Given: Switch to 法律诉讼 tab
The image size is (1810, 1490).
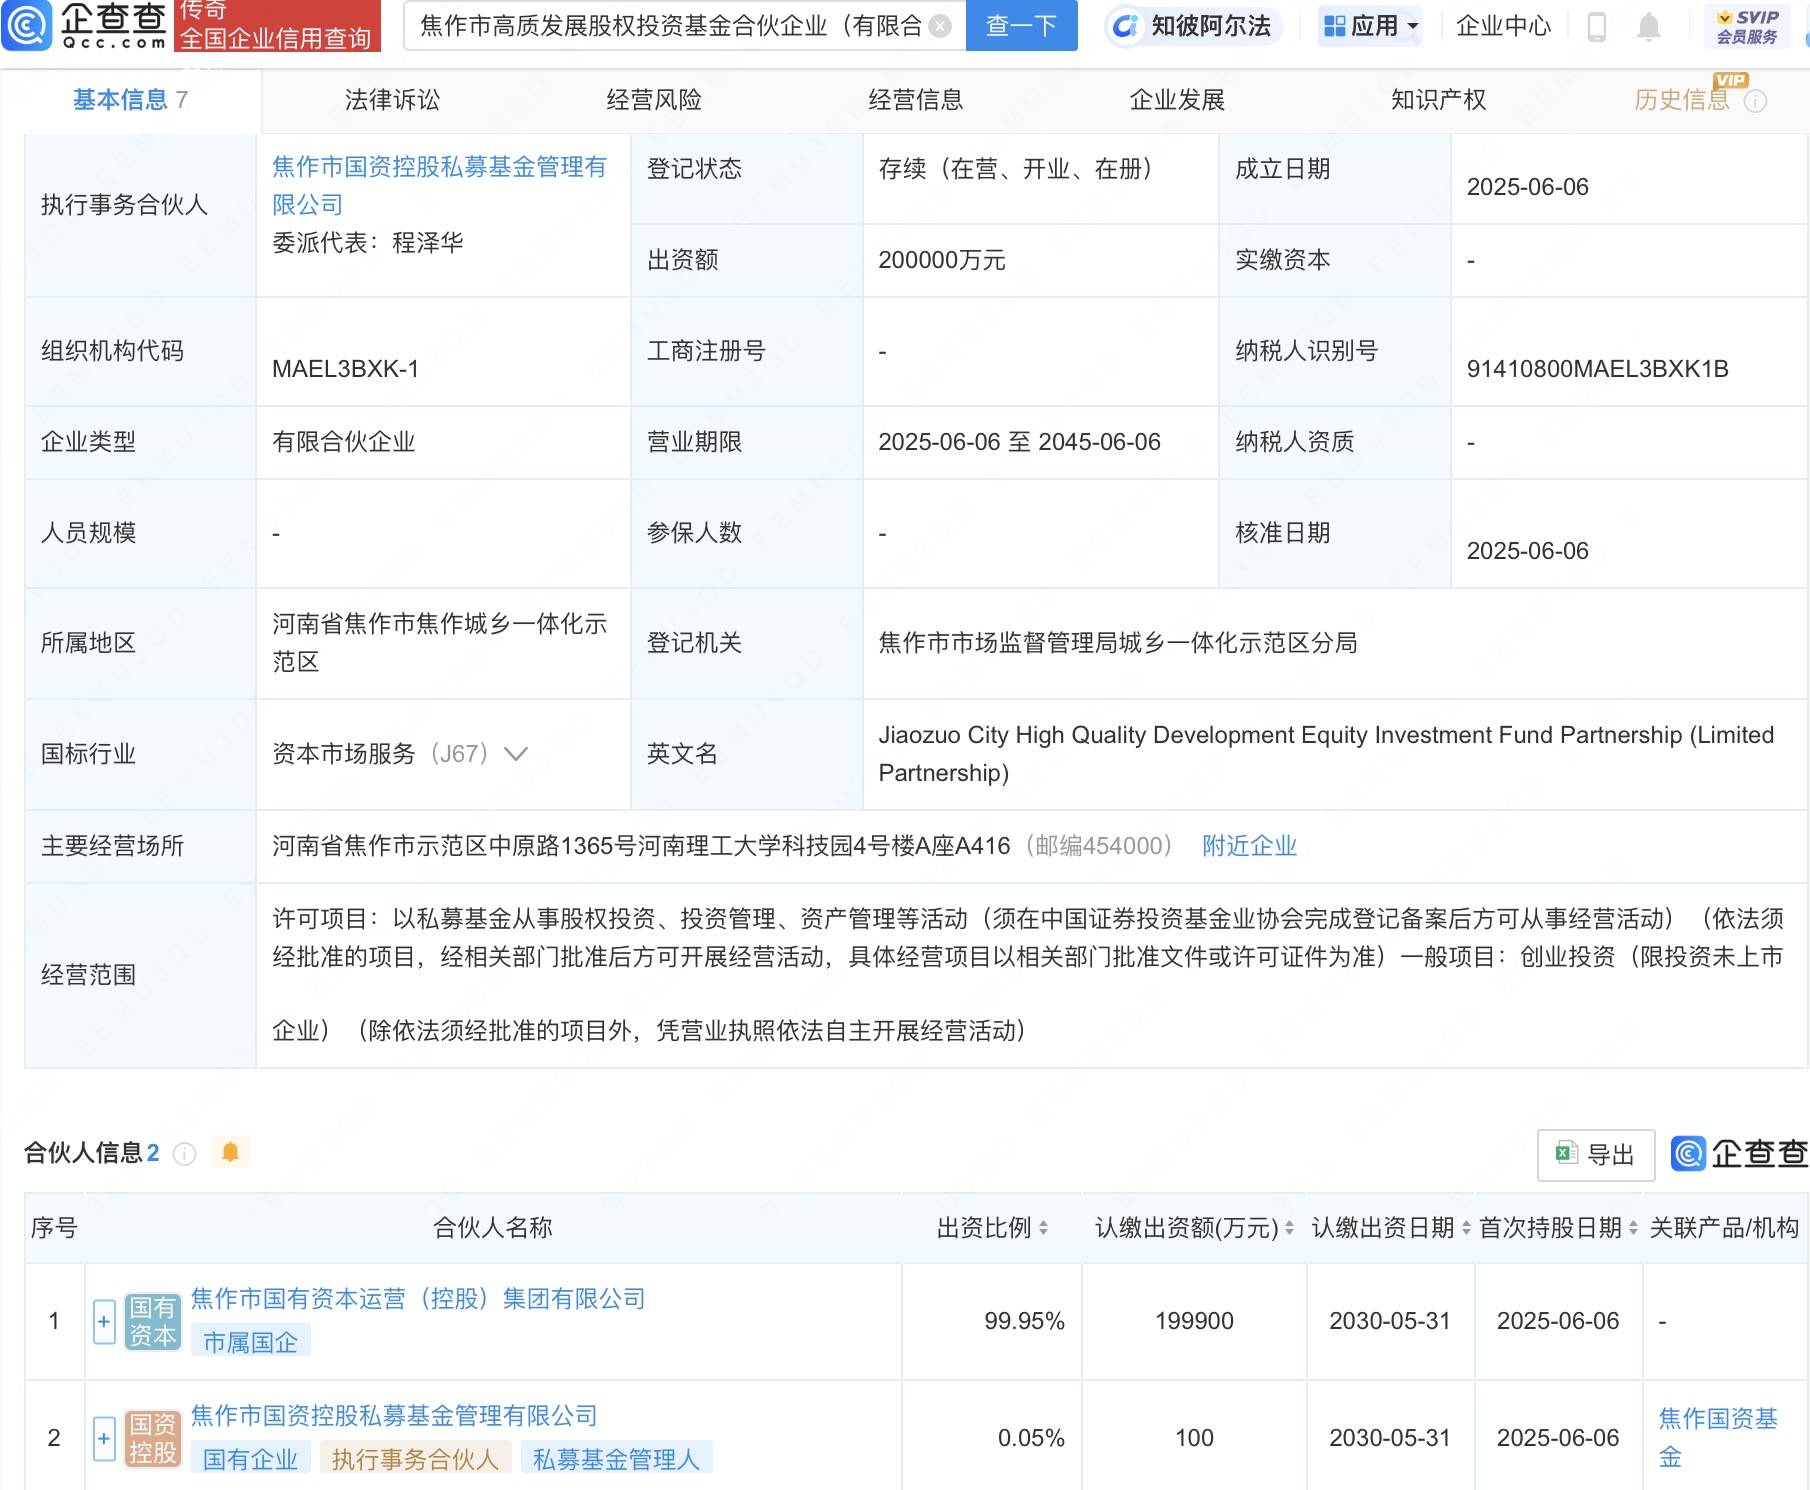Looking at the screenshot, I should 392,100.
